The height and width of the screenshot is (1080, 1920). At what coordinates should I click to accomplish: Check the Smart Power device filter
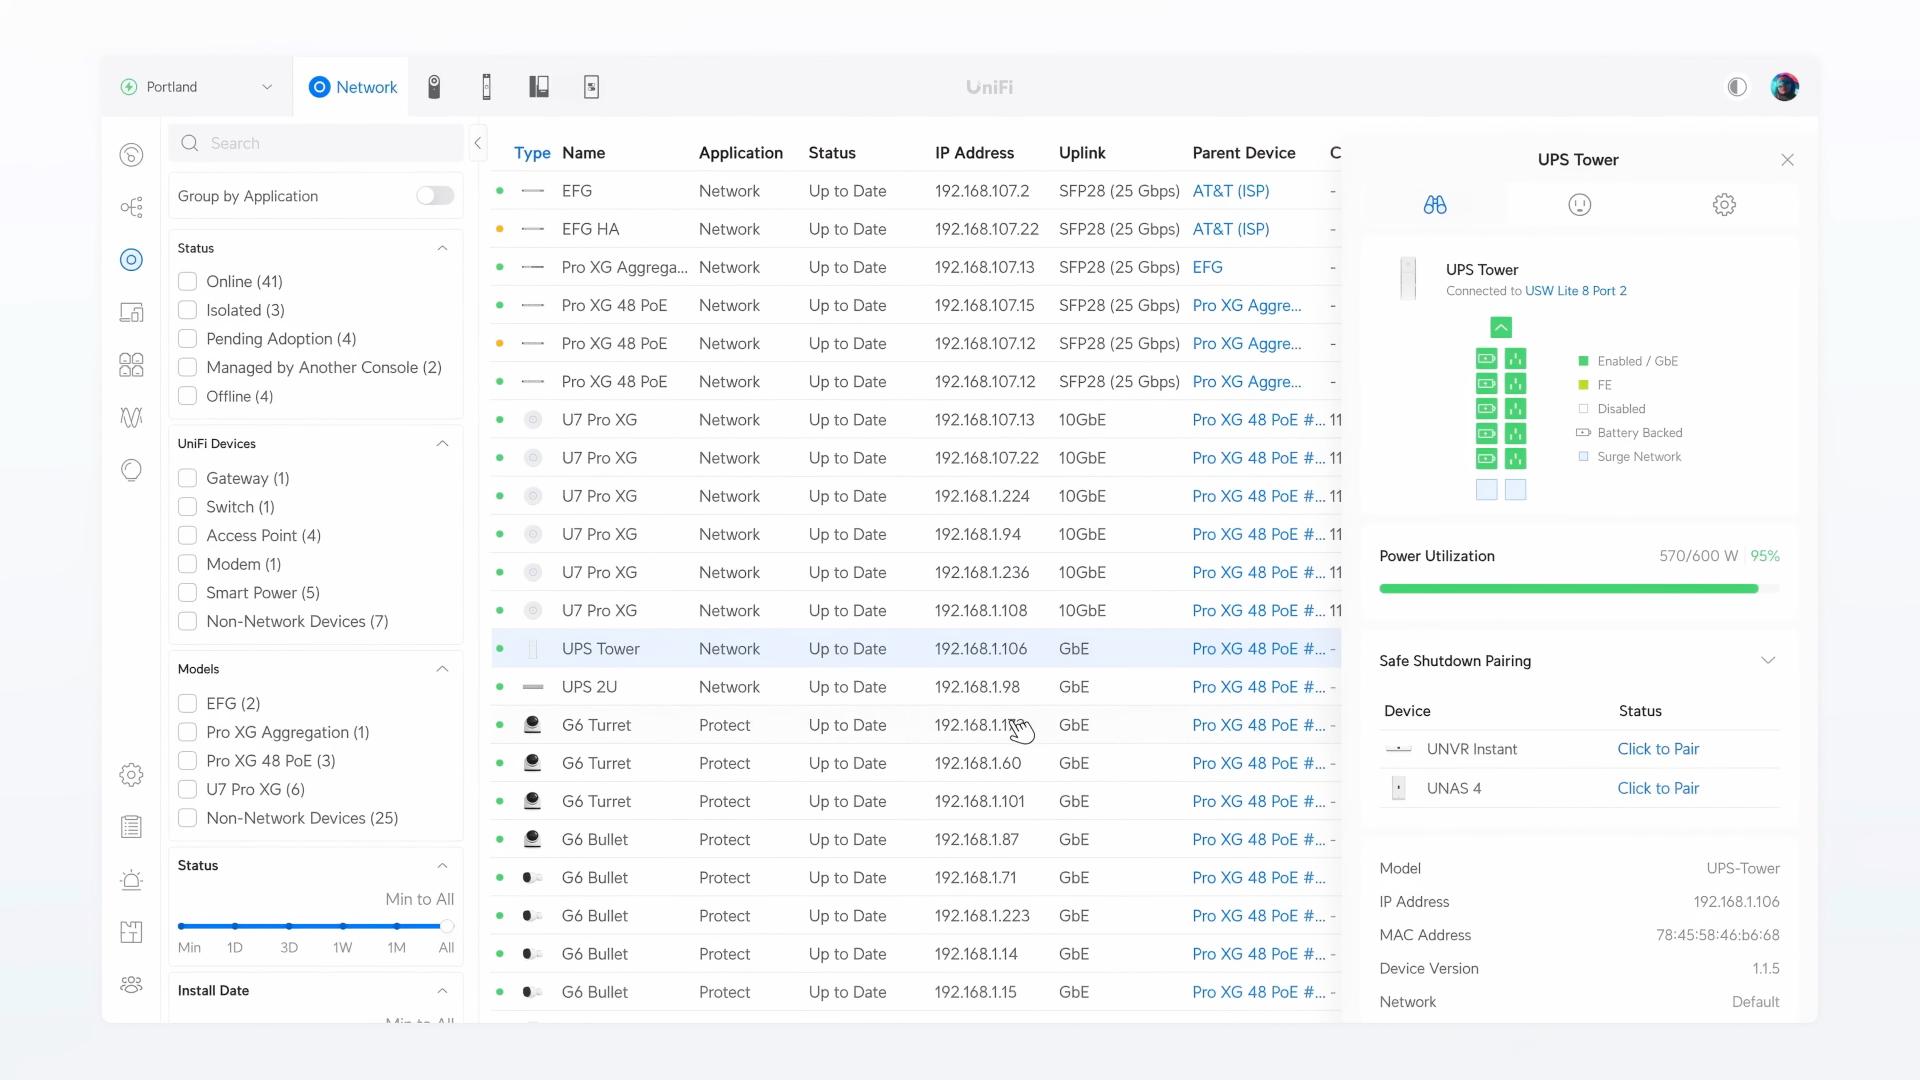click(187, 593)
